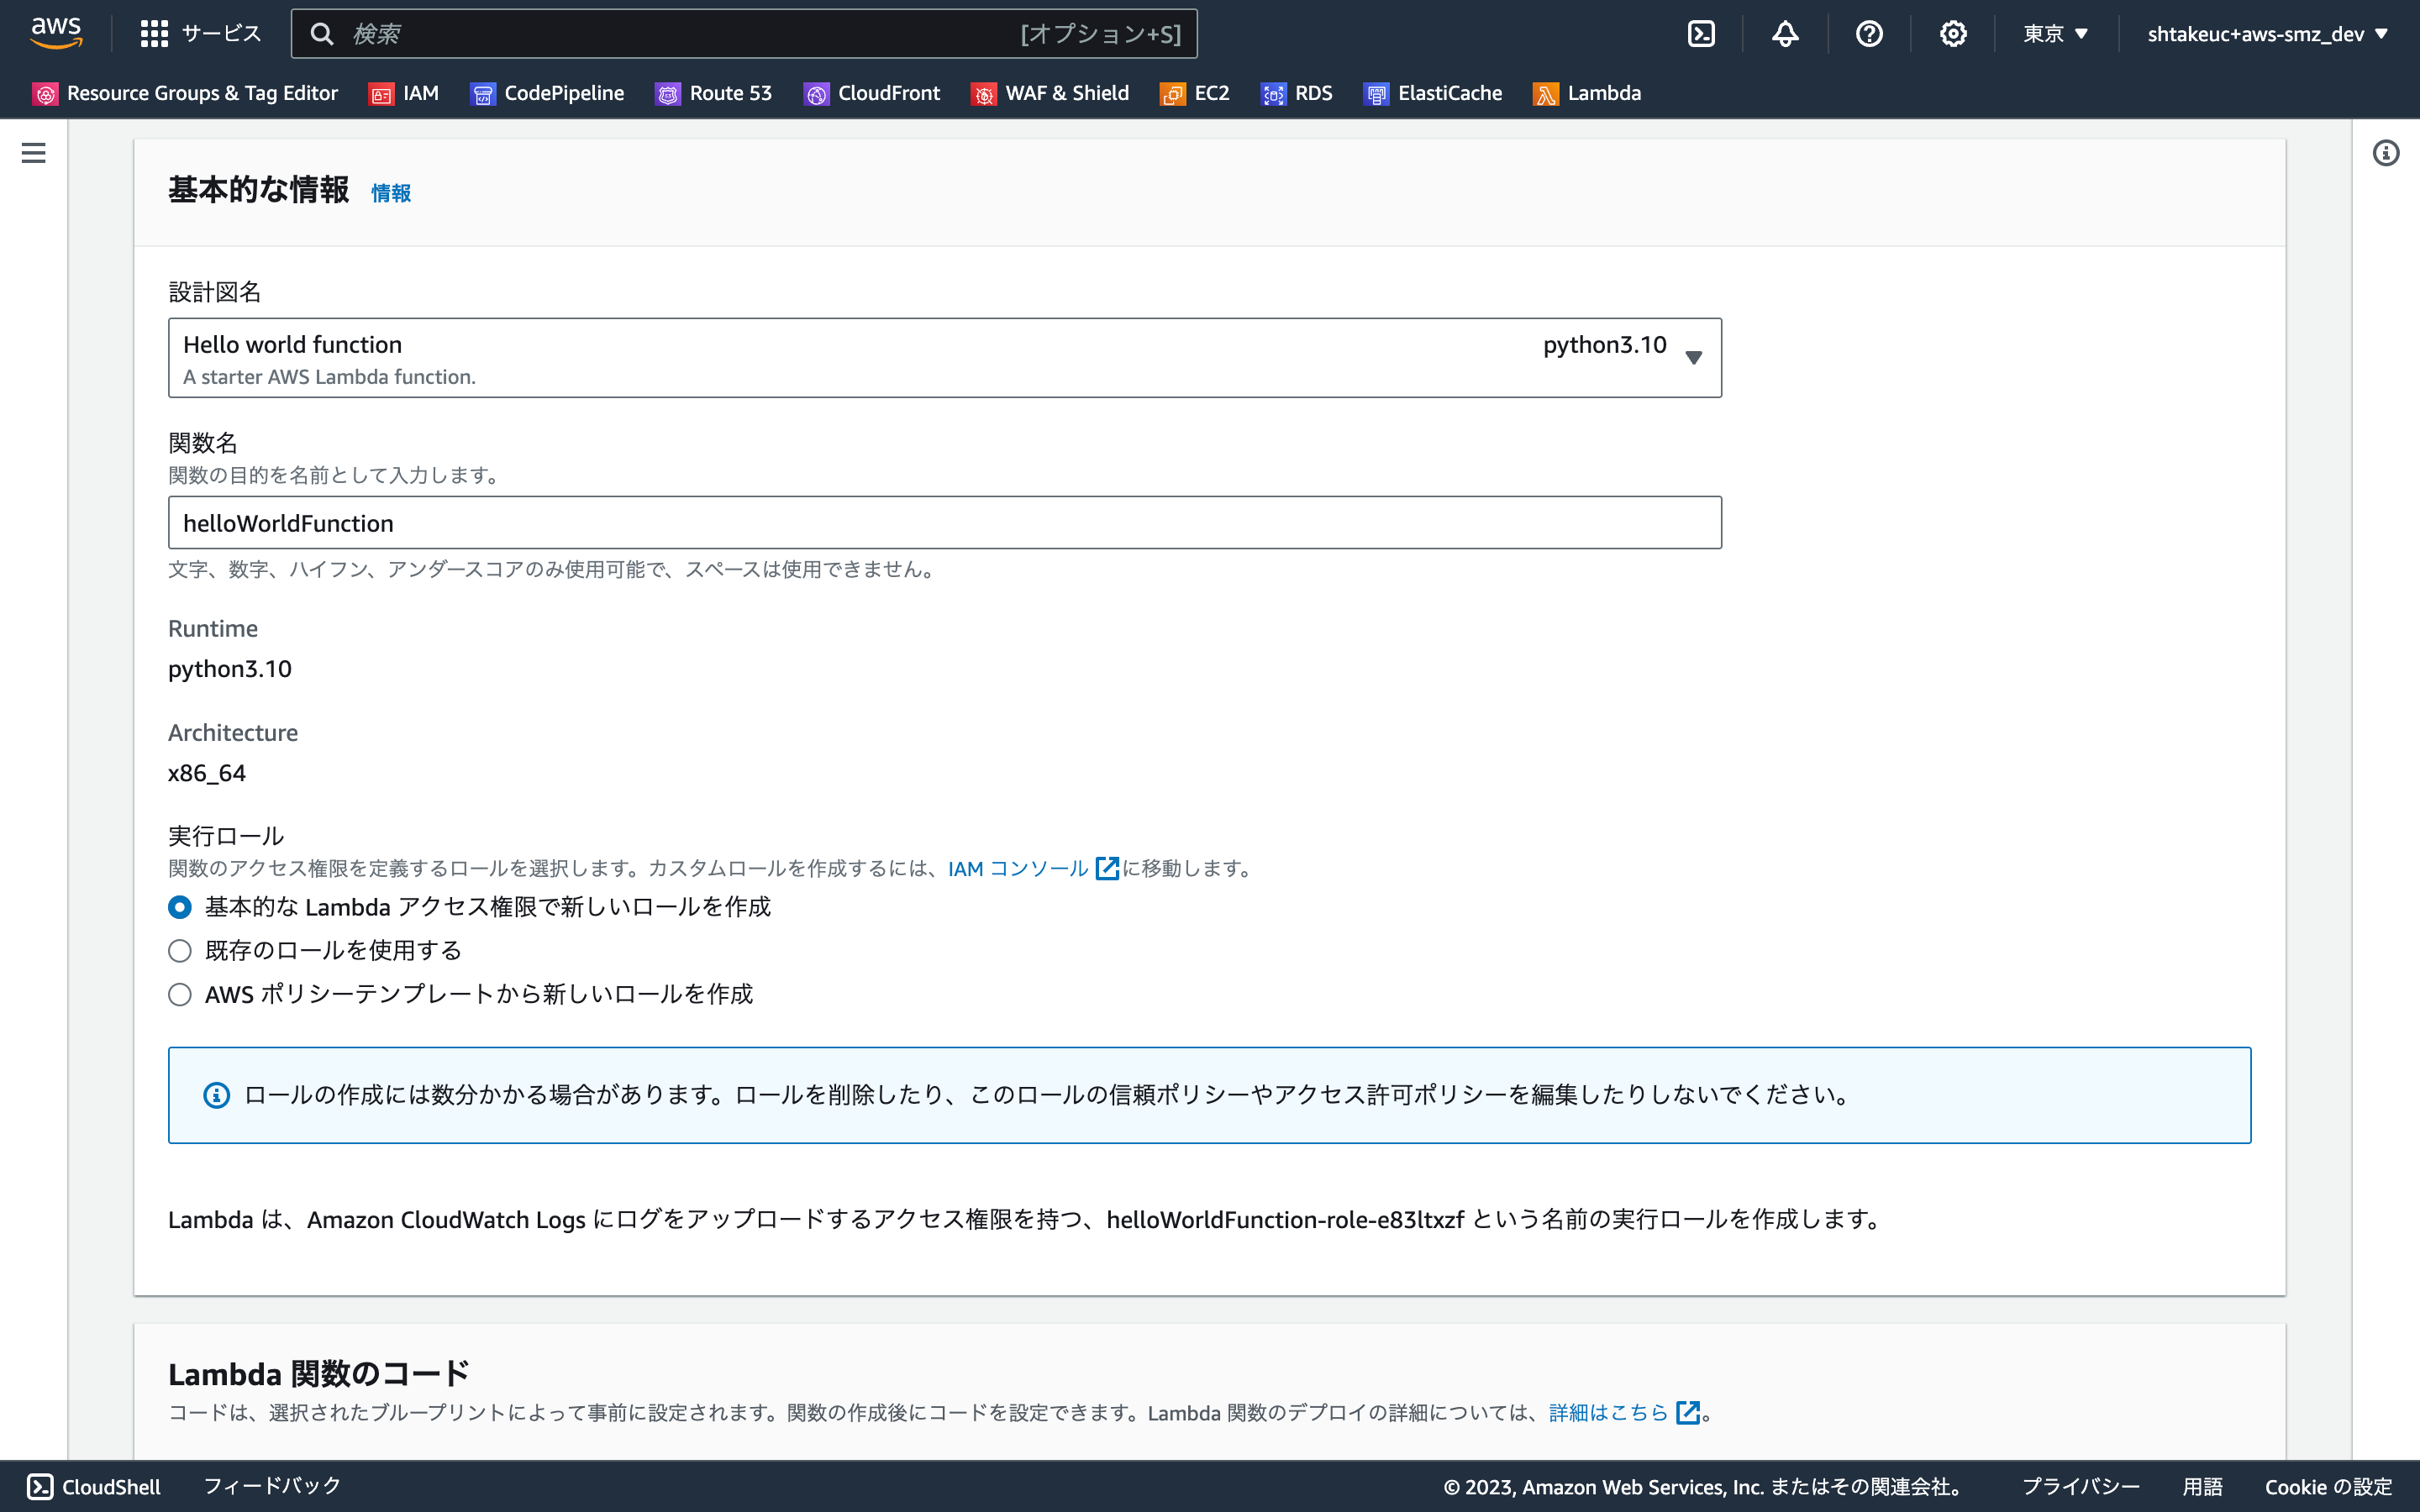Click the AWS logo home icon

click(x=56, y=33)
